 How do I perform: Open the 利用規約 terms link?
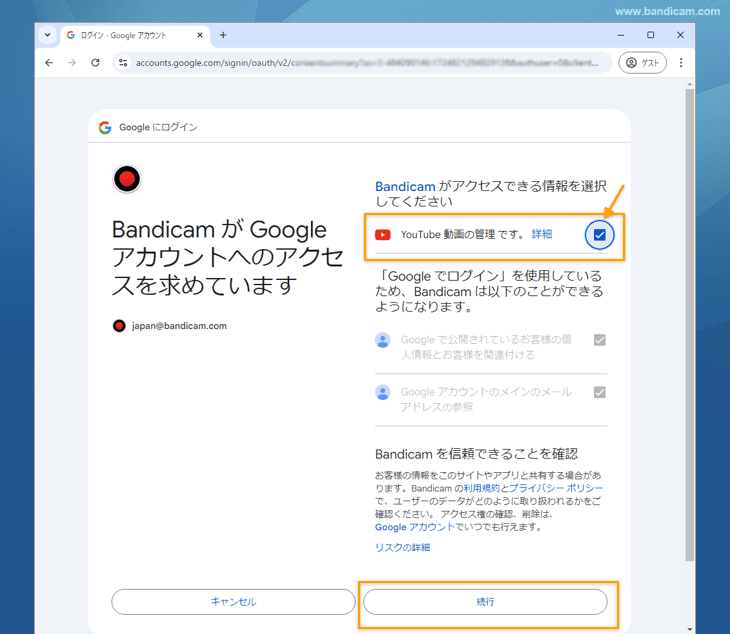481,488
